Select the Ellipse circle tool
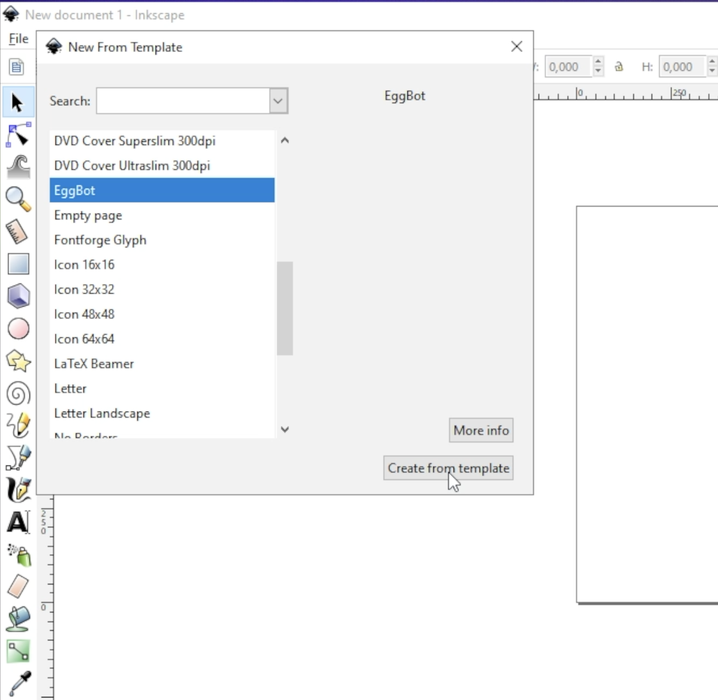Screen dimensions: 718x700 [x=18, y=329]
